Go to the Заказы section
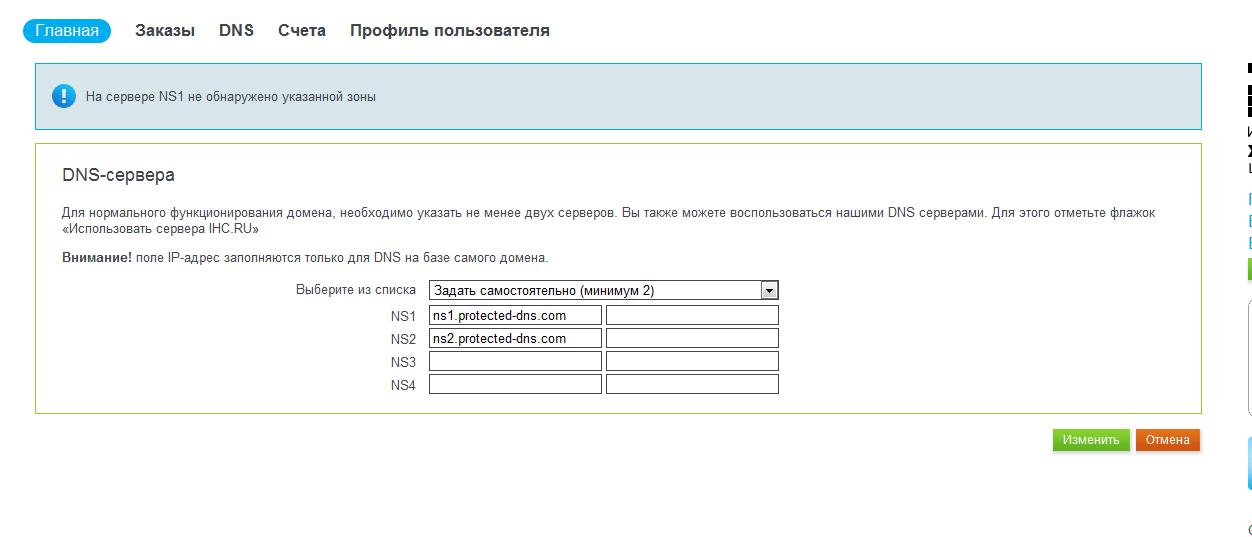 tap(165, 30)
